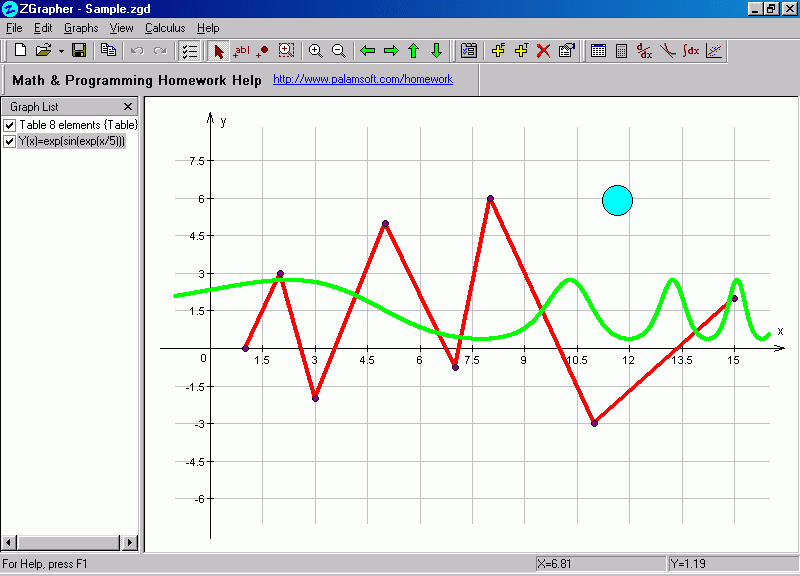
Task: Create a new graph document
Action: click(x=20, y=51)
